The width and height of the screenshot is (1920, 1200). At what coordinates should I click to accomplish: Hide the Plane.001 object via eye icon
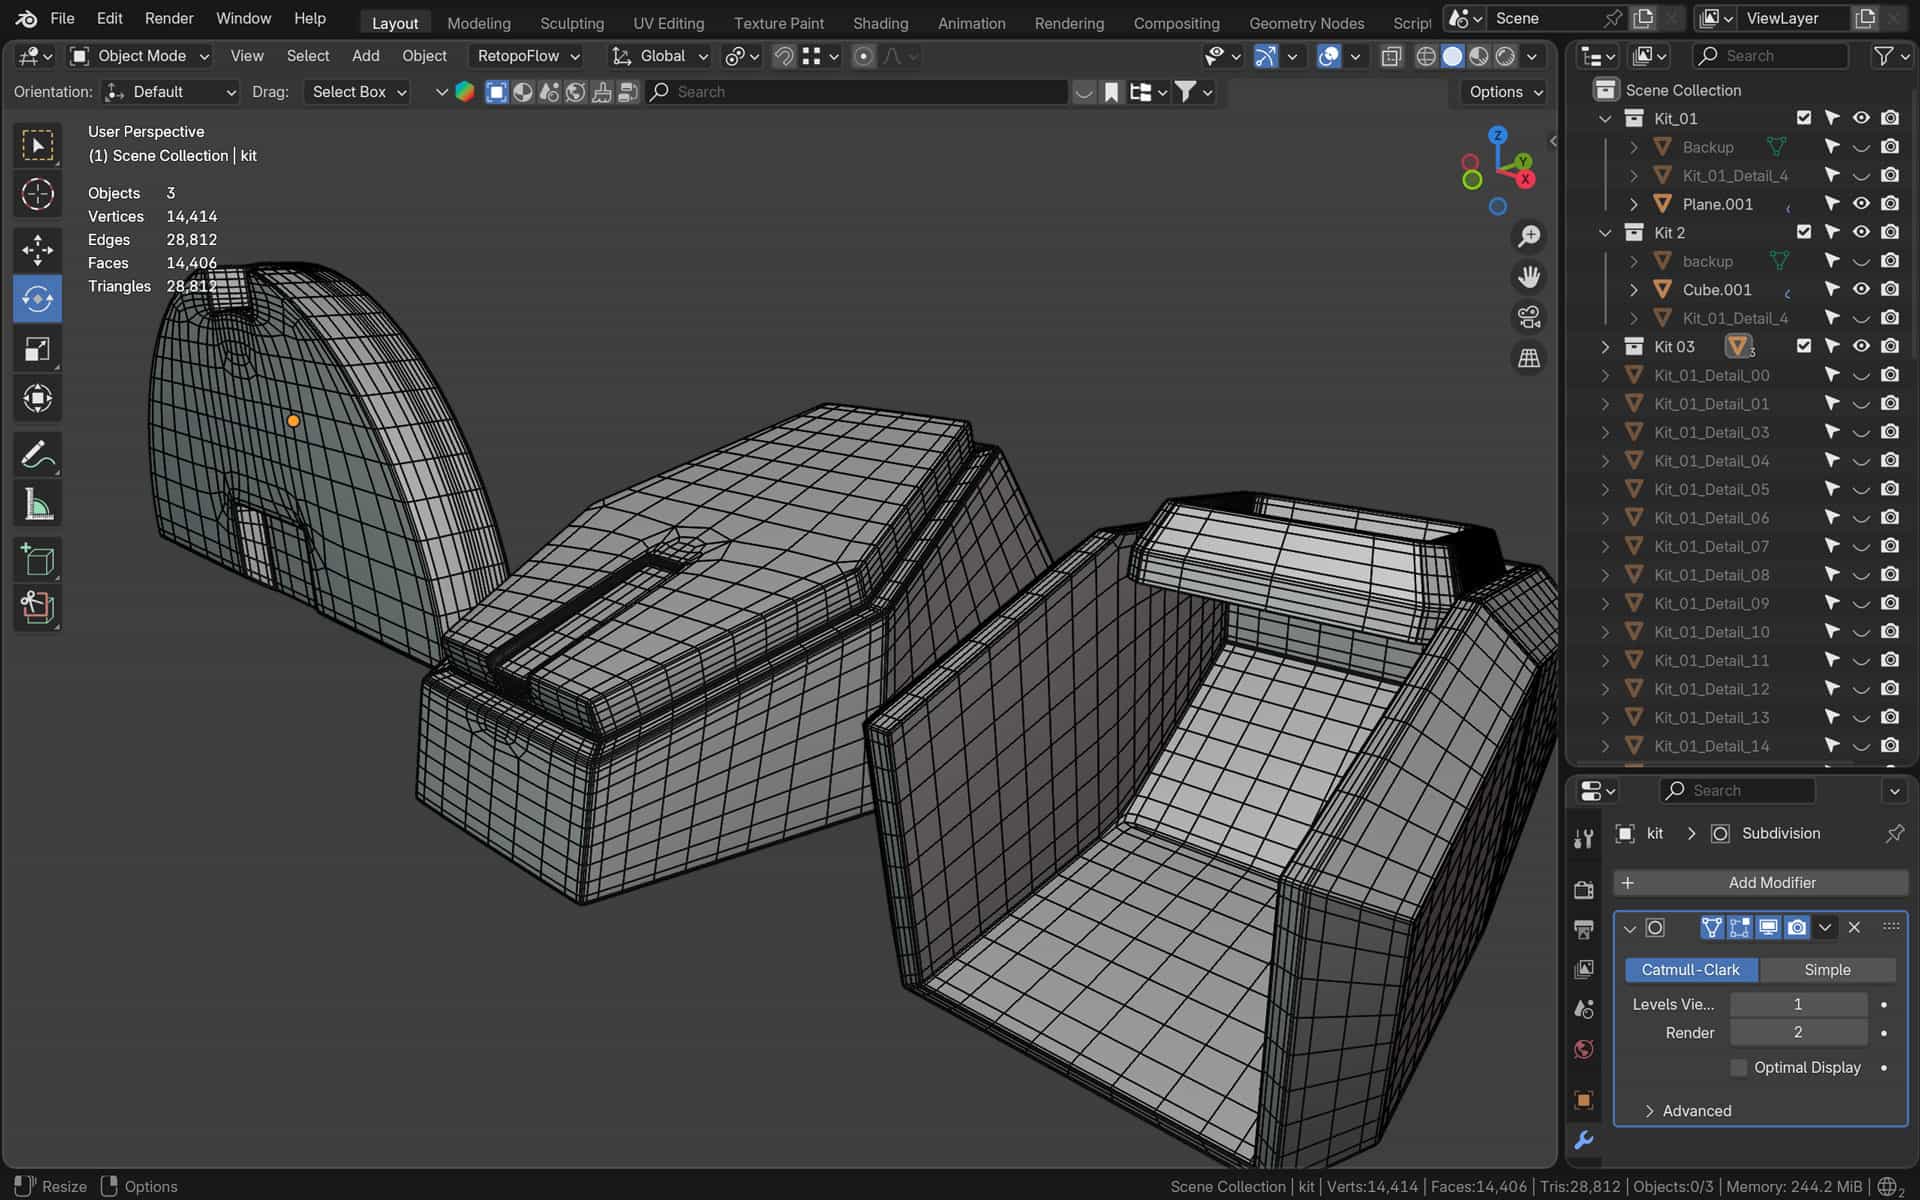click(x=1860, y=204)
